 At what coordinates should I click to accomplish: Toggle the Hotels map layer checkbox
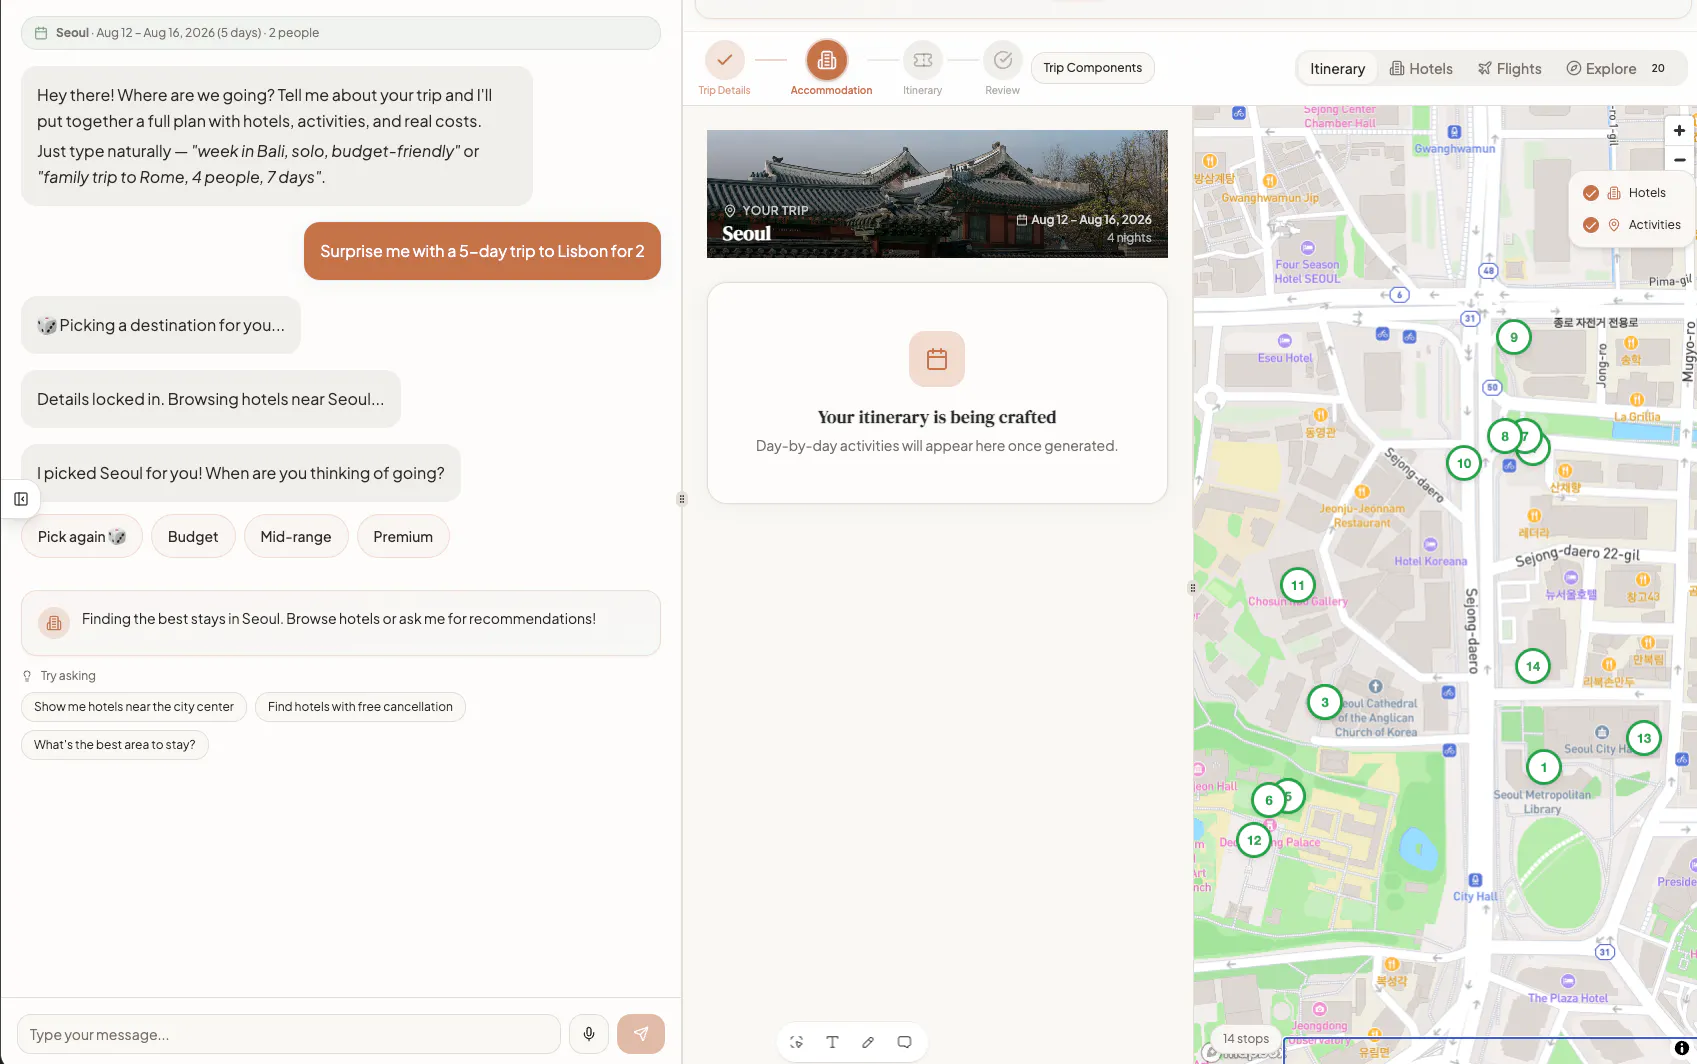(x=1591, y=193)
